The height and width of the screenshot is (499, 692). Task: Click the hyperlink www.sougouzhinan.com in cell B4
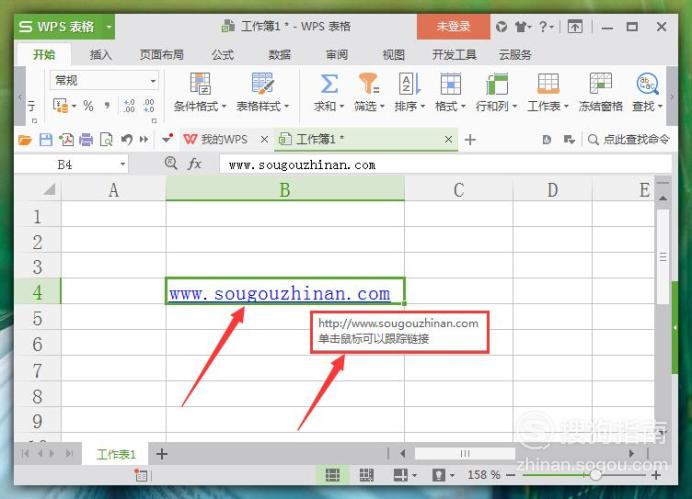click(x=280, y=293)
